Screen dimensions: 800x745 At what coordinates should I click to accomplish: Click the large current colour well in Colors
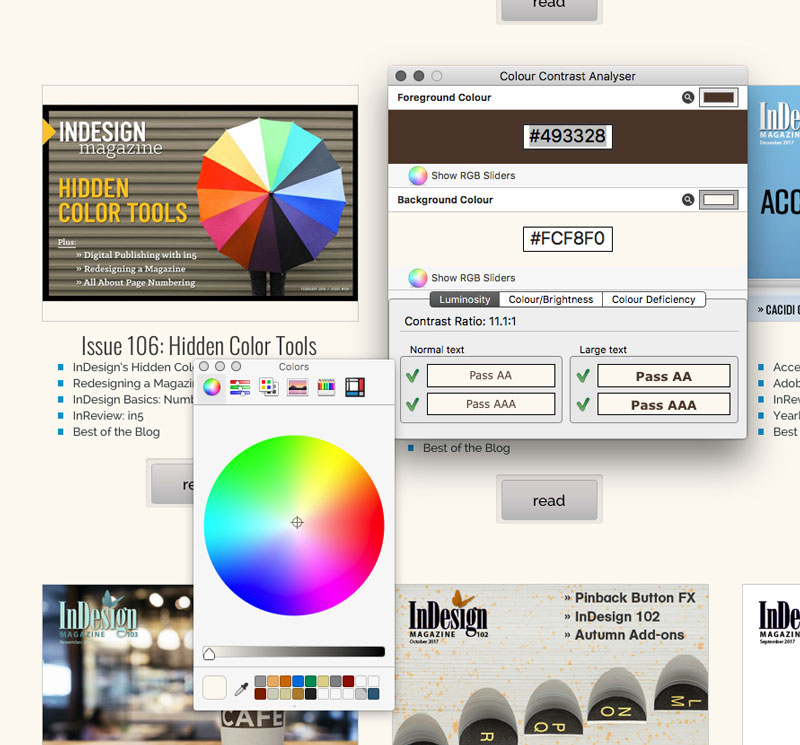click(214, 687)
